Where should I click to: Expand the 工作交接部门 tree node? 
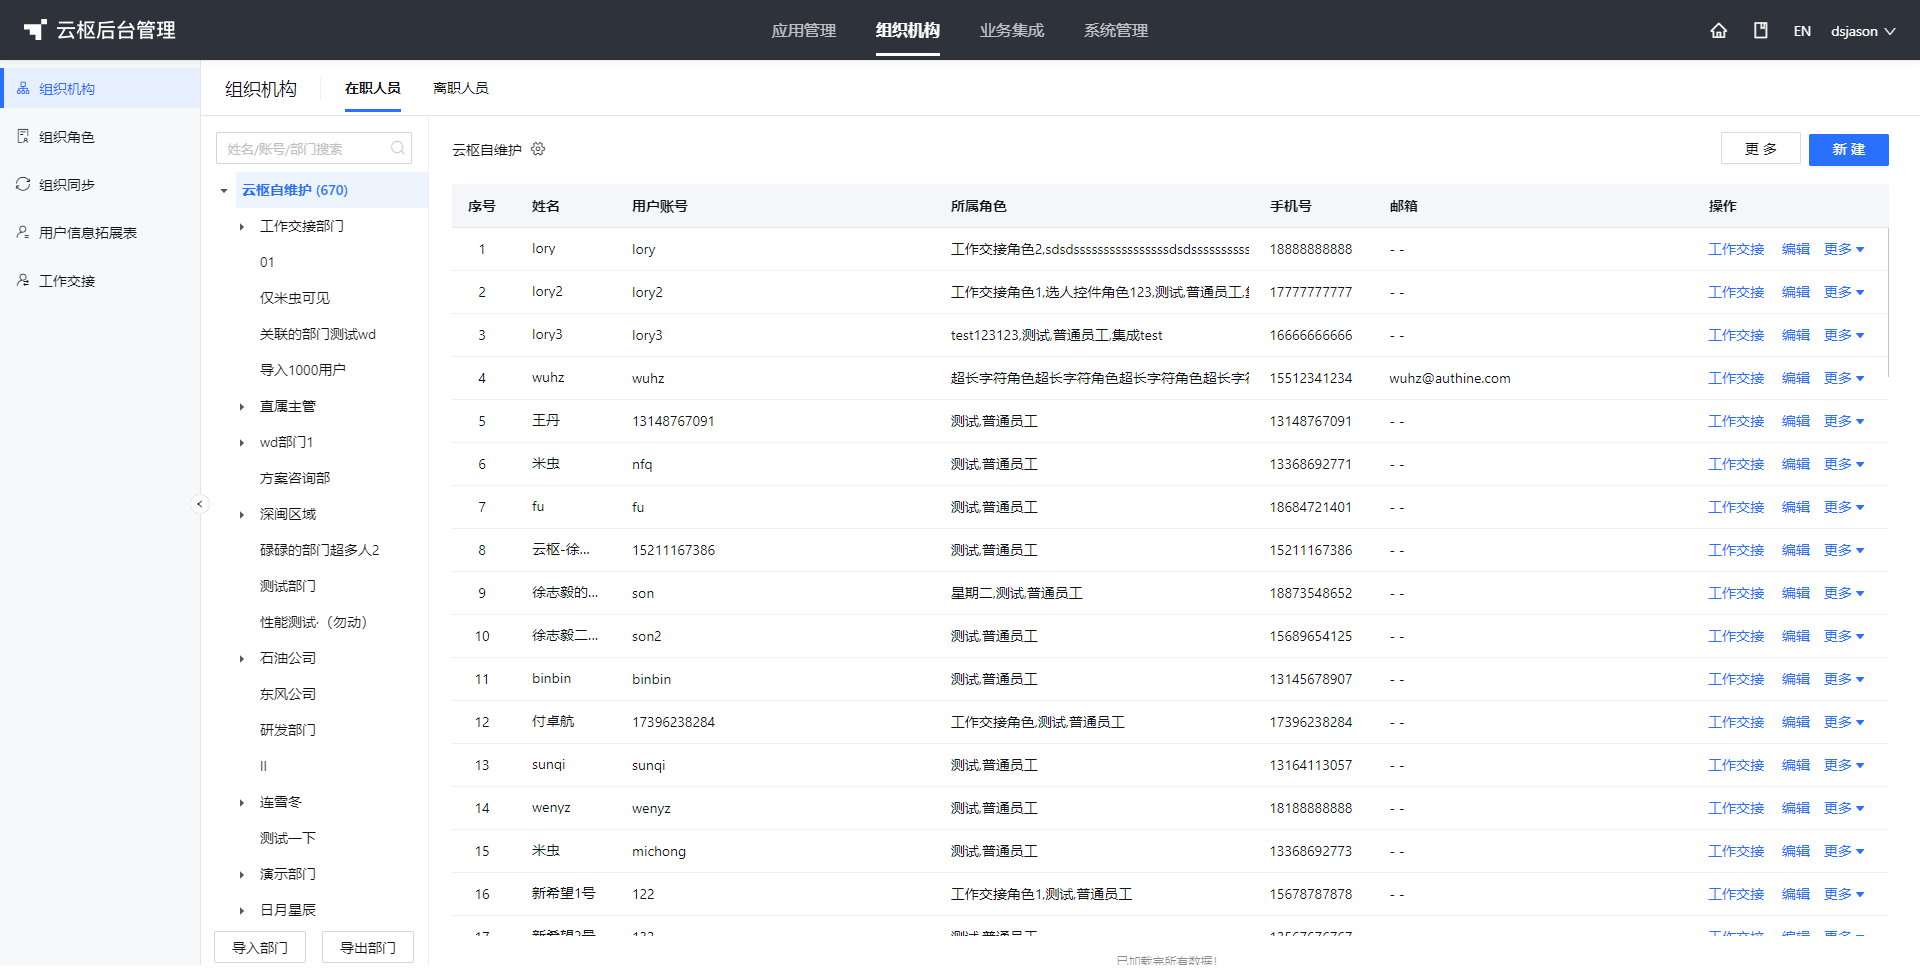[x=242, y=226]
